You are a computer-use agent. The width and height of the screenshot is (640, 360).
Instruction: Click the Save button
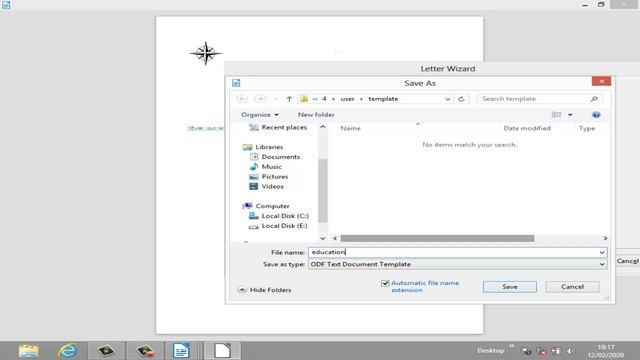[x=509, y=287]
